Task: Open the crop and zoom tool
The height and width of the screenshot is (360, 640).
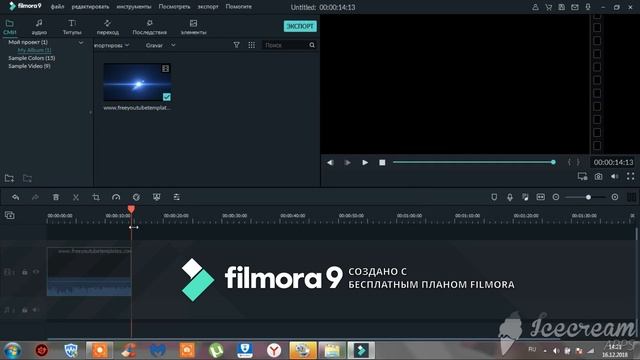Action: click(96, 197)
